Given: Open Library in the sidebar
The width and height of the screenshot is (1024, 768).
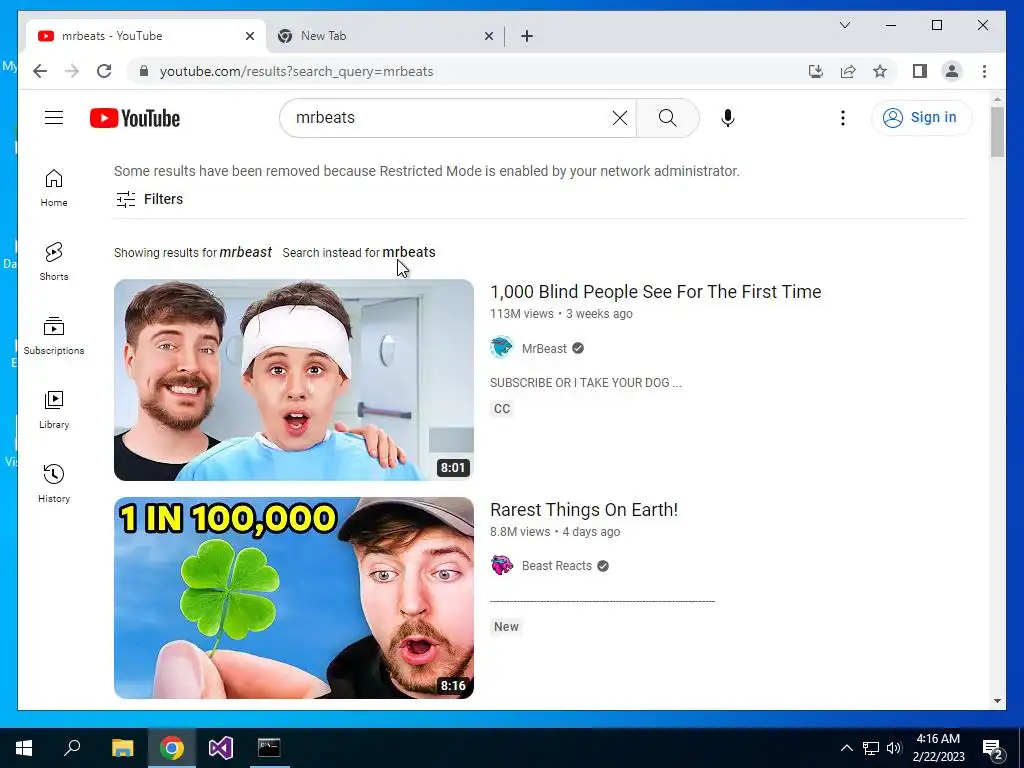Looking at the screenshot, I should 54,409.
